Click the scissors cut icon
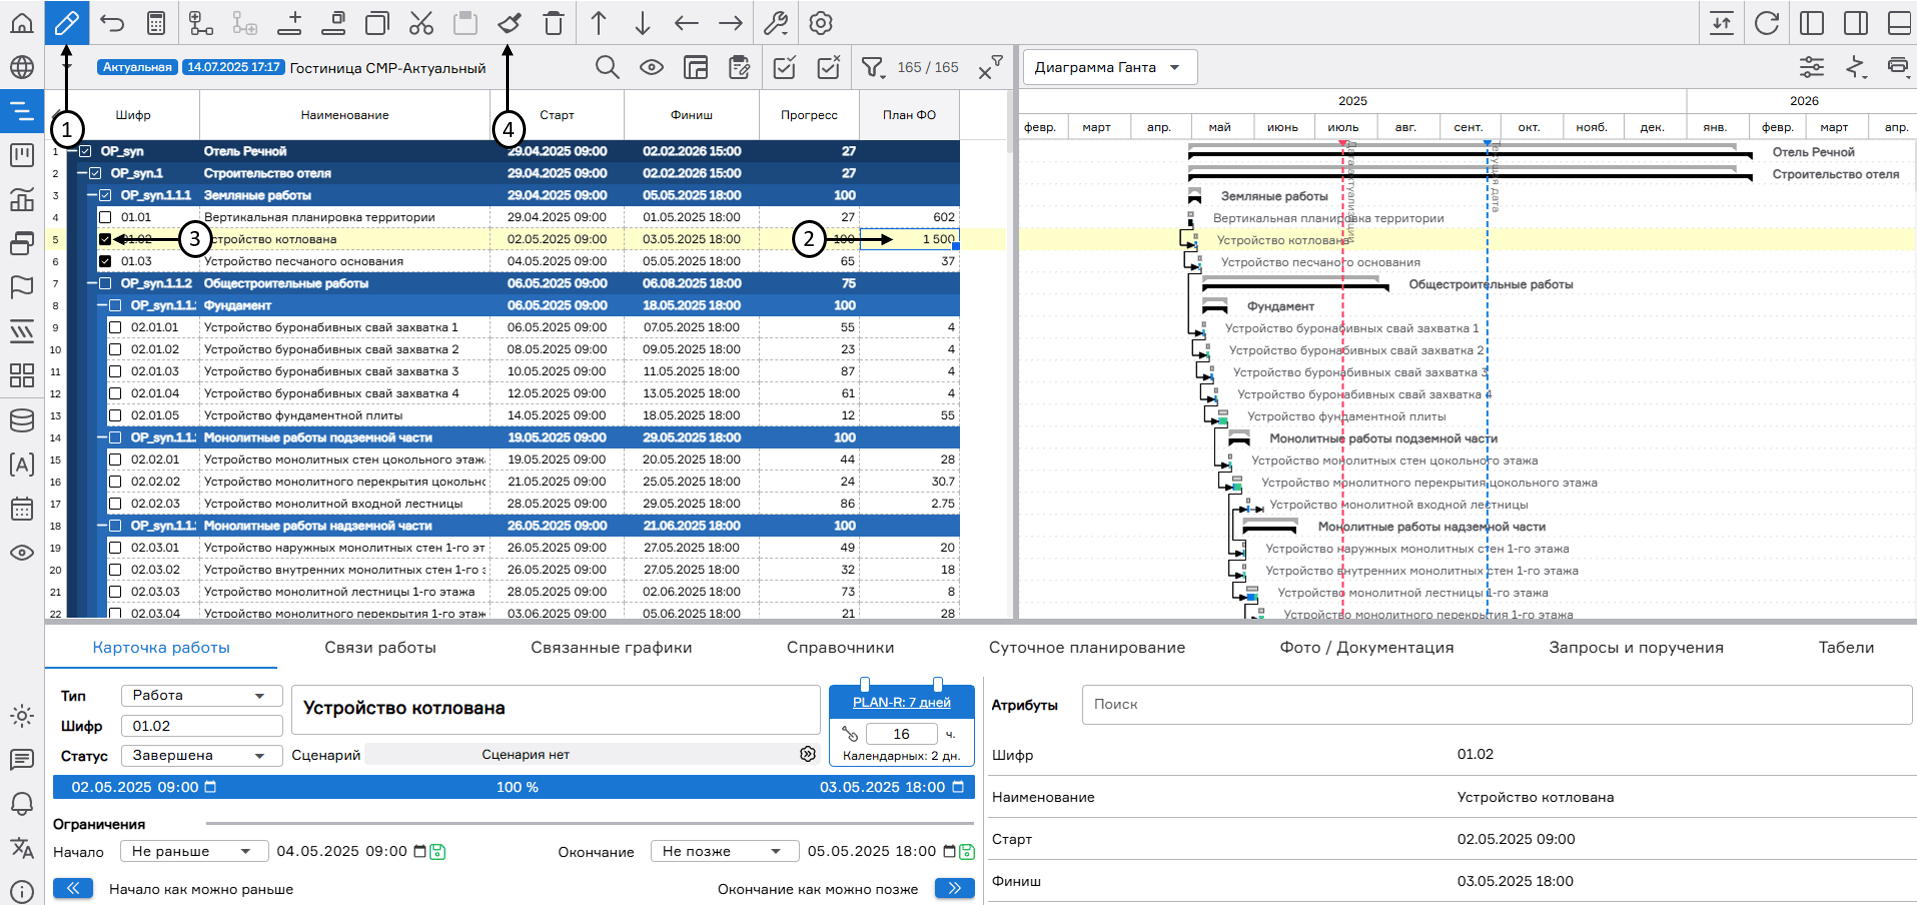Image resolution: width=1917 pixels, height=905 pixels. point(421,23)
